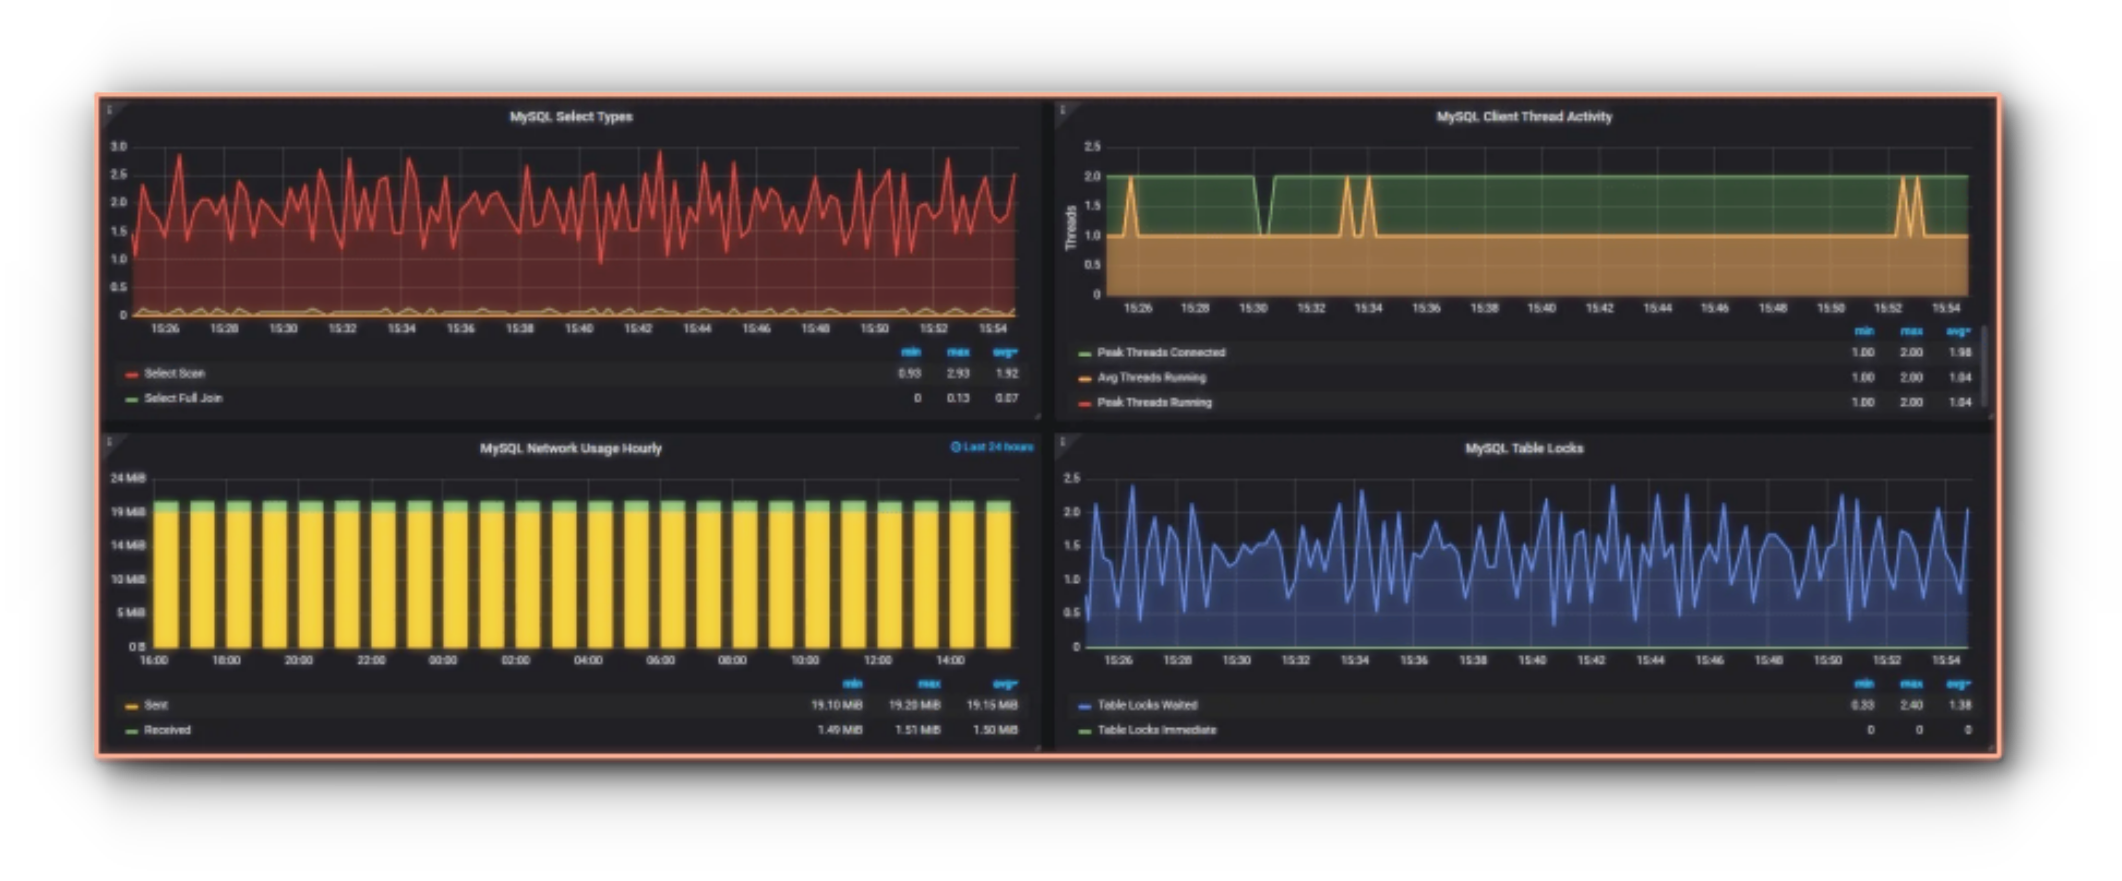2122x881 pixels.
Task: Sort Network Usage Hourly legend by min
Action: (852, 684)
